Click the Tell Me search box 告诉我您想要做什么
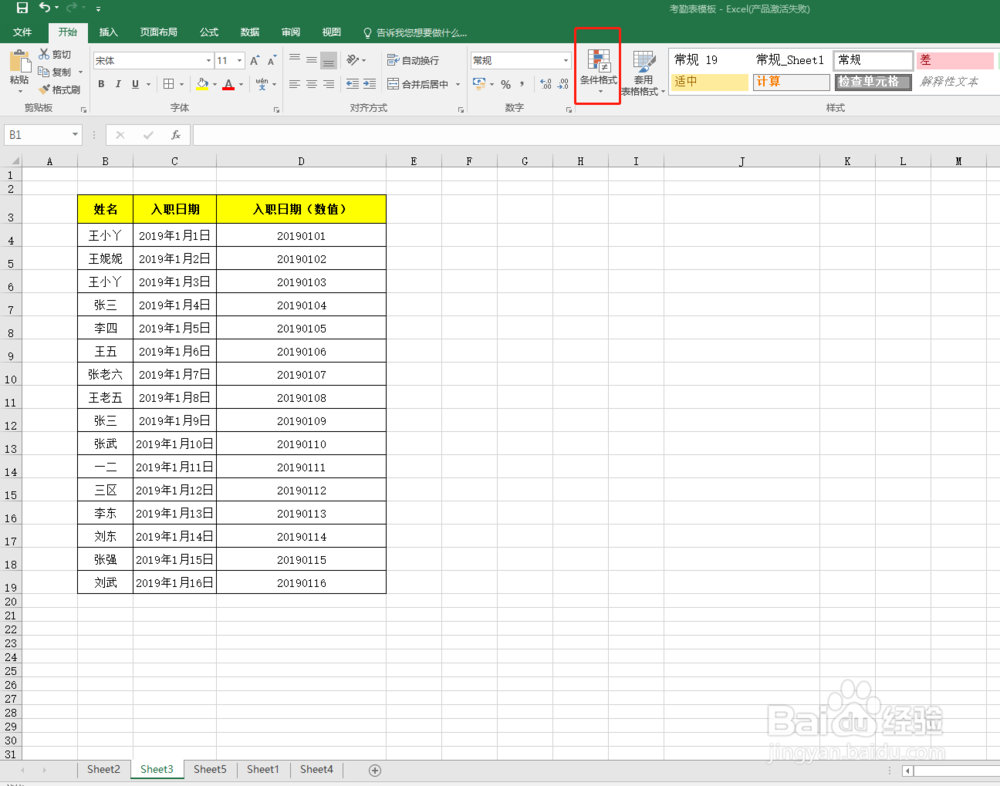 [x=415, y=33]
